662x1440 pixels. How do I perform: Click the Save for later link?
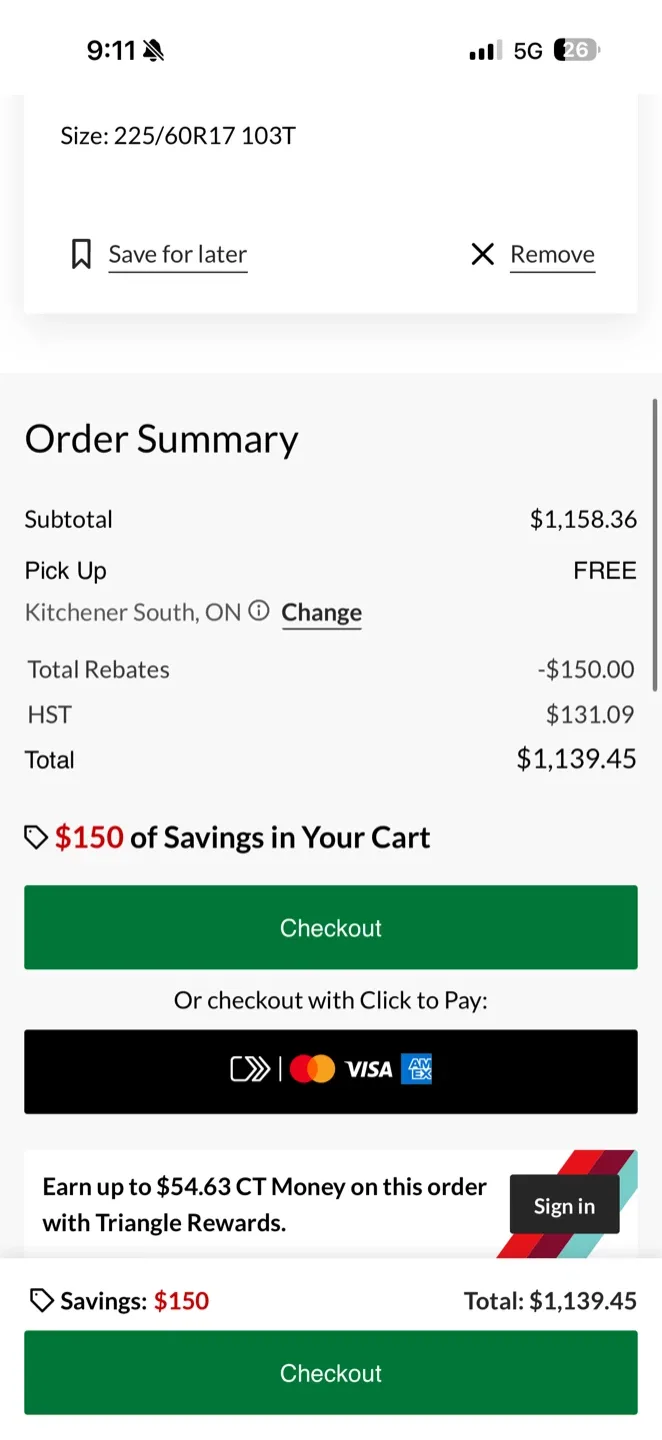177,254
